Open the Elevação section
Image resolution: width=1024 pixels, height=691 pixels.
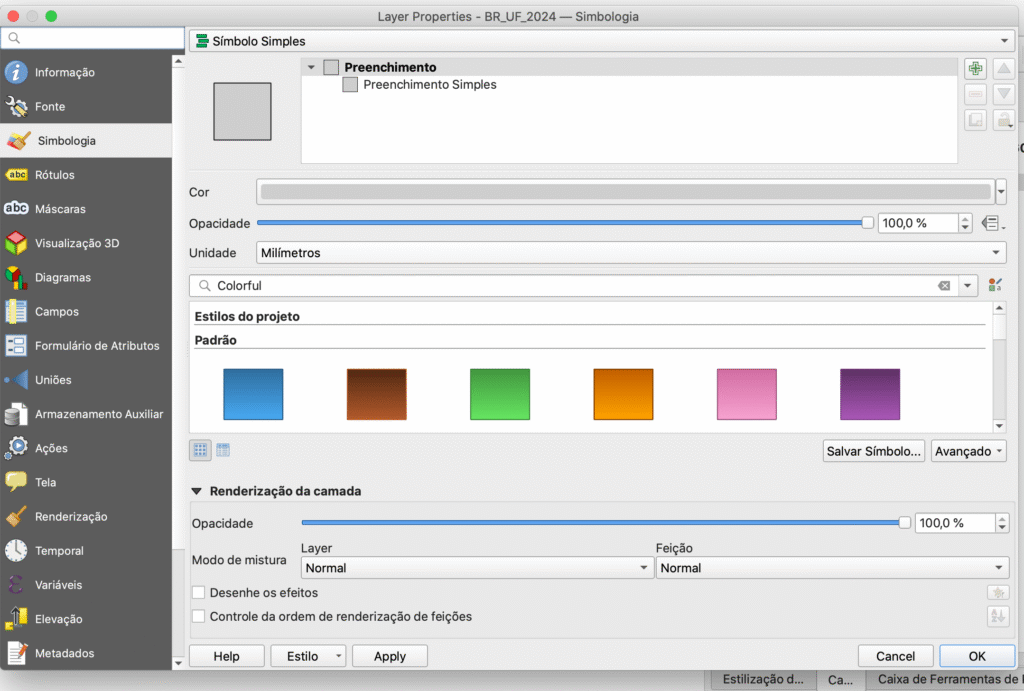[x=86, y=619]
